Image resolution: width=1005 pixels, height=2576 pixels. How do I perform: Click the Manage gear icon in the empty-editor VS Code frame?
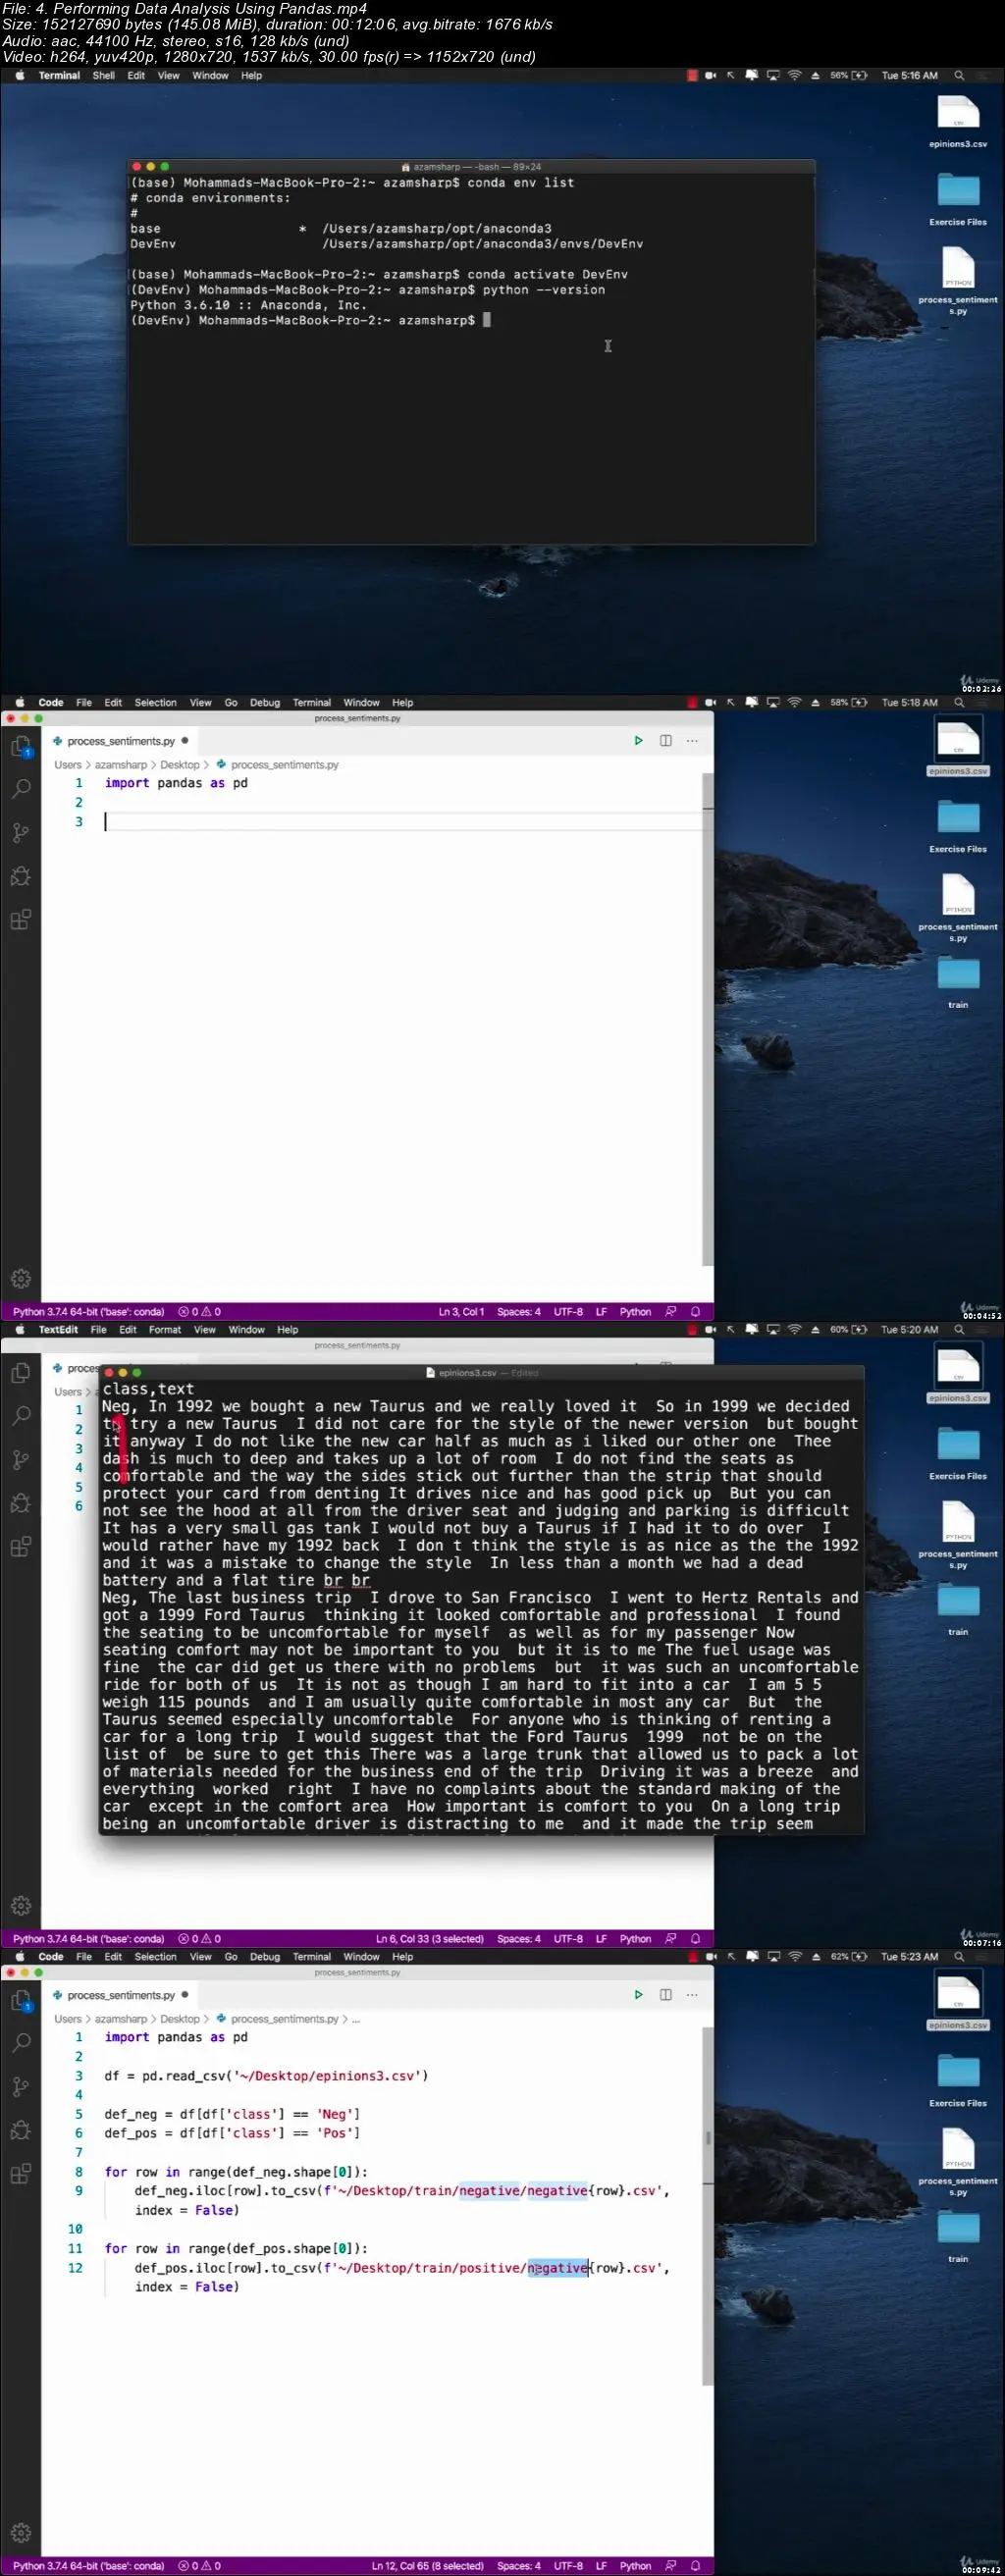tap(20, 1279)
